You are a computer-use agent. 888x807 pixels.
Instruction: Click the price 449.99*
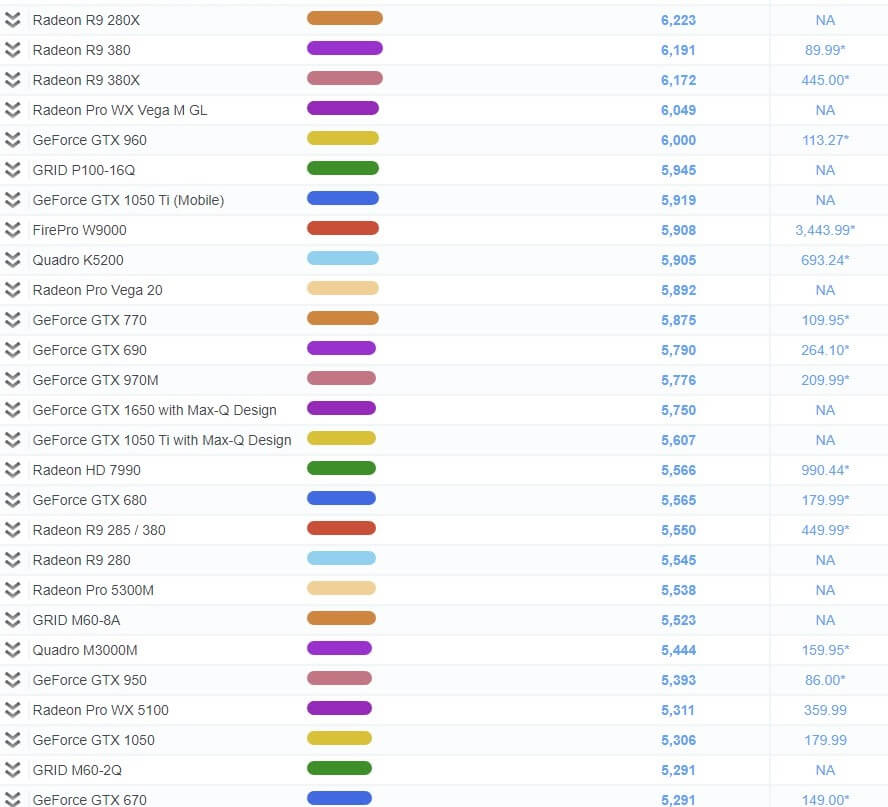tap(825, 531)
